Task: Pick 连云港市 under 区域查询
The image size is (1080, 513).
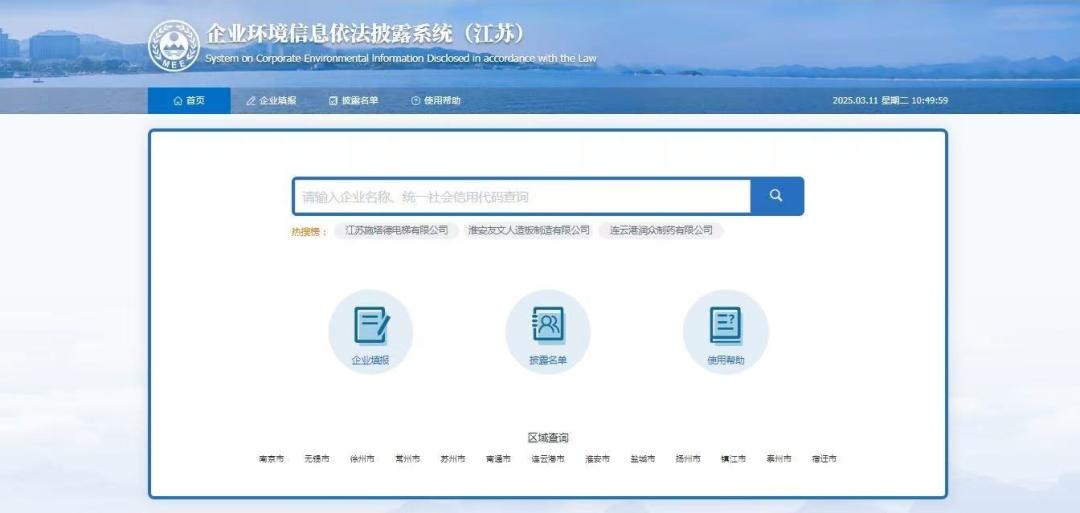Action: coord(548,459)
